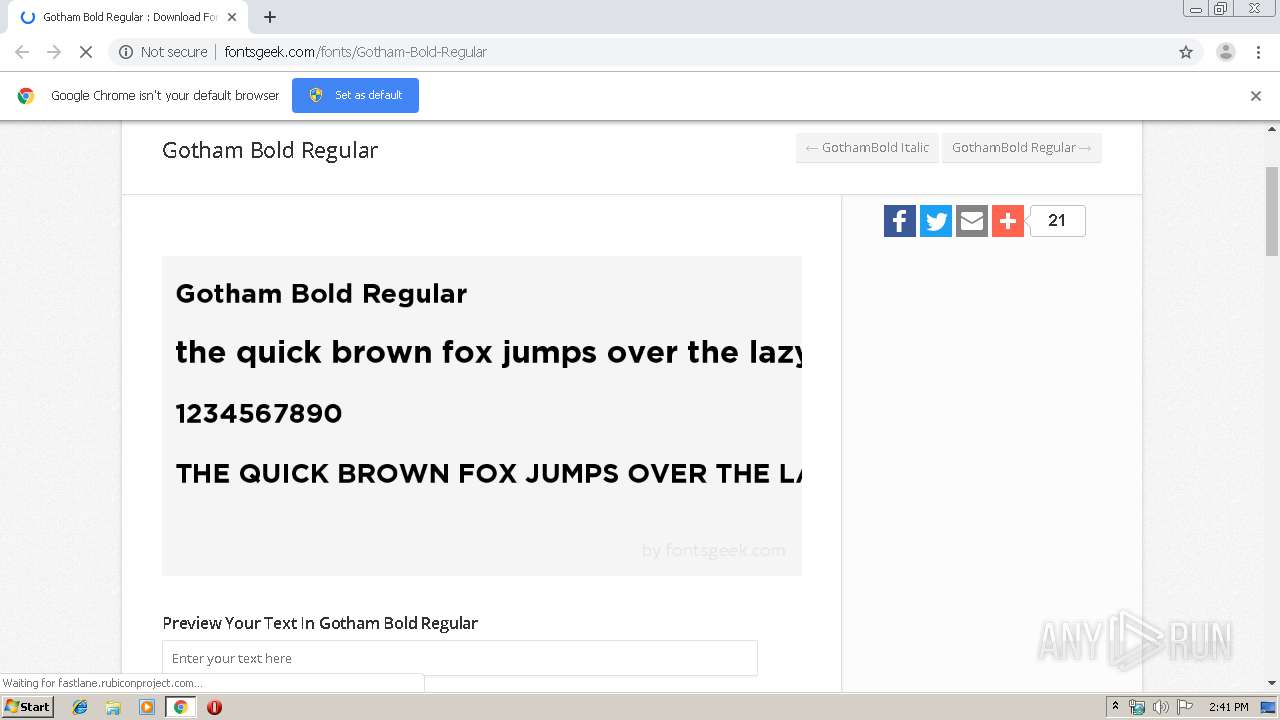
Task: View site information Not secure icon
Action: pyautogui.click(x=126, y=52)
